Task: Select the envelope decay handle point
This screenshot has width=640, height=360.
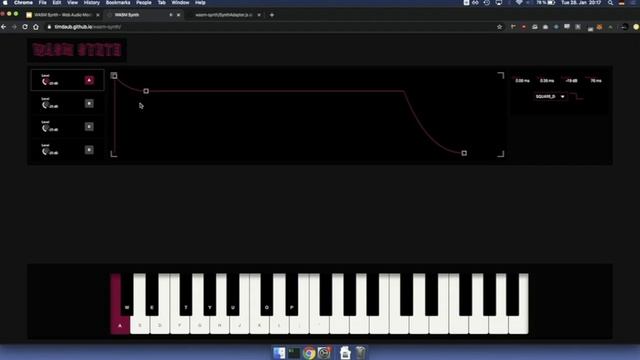Action: point(146,91)
